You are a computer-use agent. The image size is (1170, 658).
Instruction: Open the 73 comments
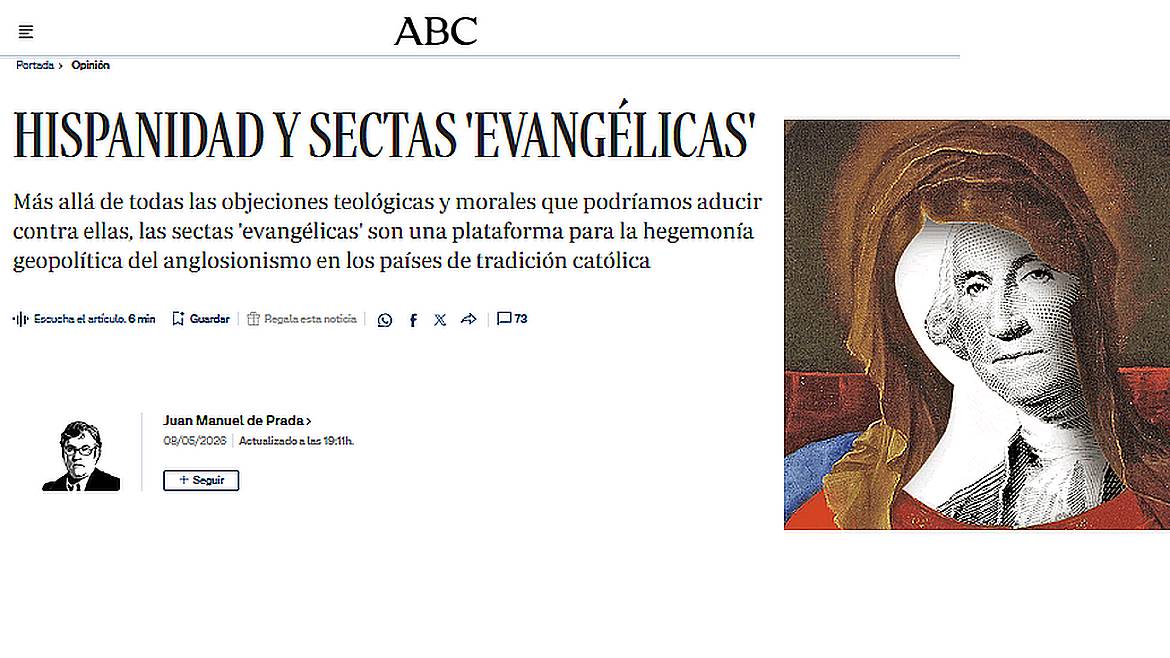(512, 319)
